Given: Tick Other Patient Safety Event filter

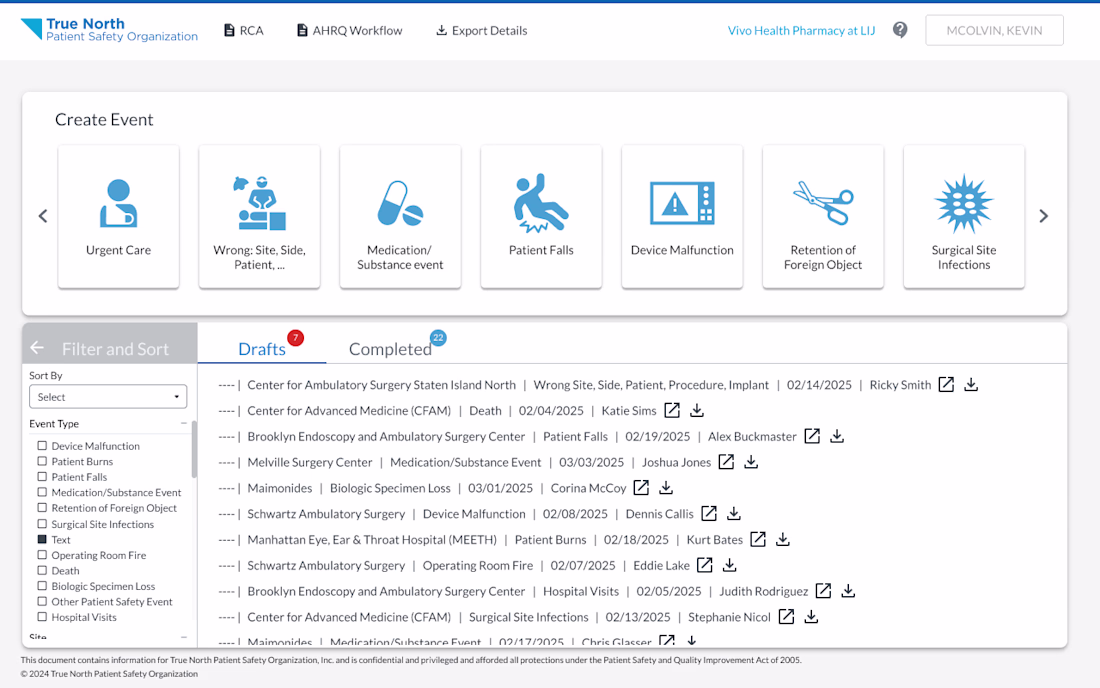Looking at the screenshot, I should coord(42,602).
